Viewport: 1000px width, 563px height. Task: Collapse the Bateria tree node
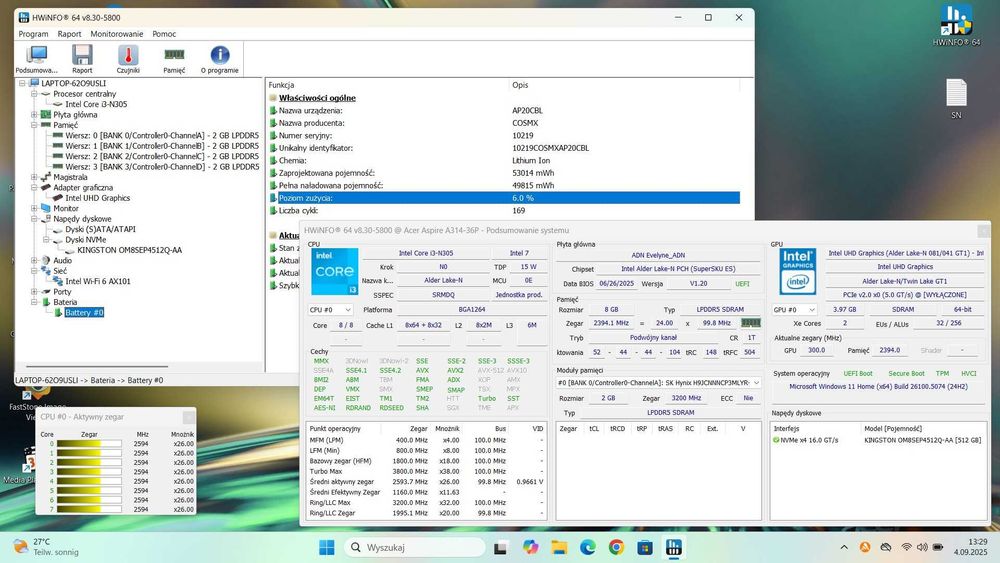click(34, 302)
